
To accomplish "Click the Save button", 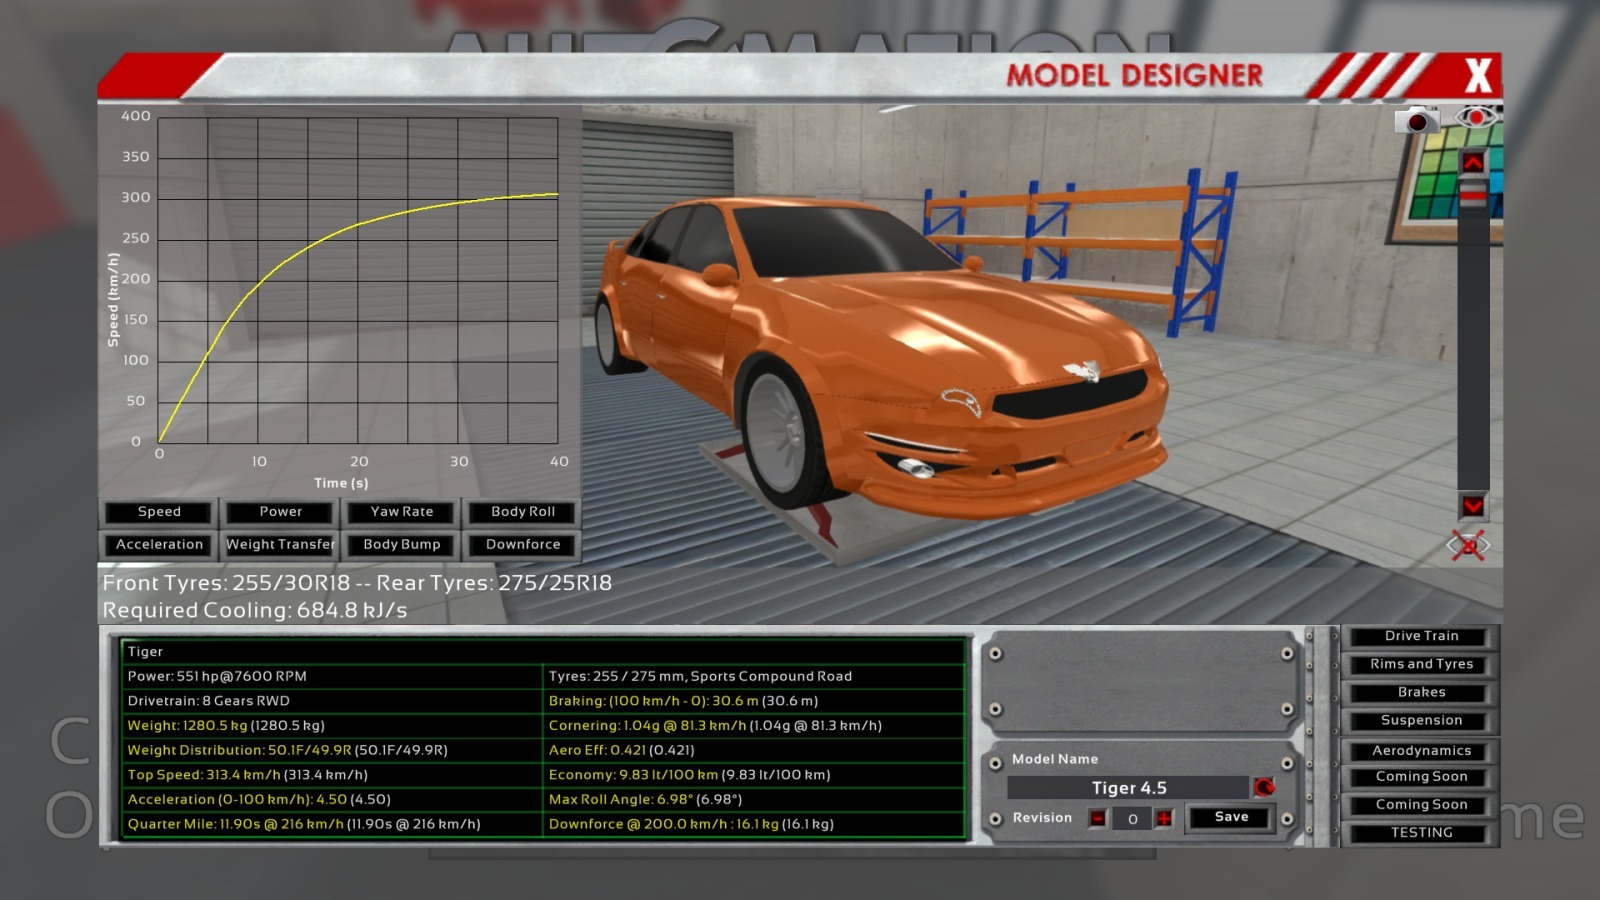I will click(x=1231, y=817).
